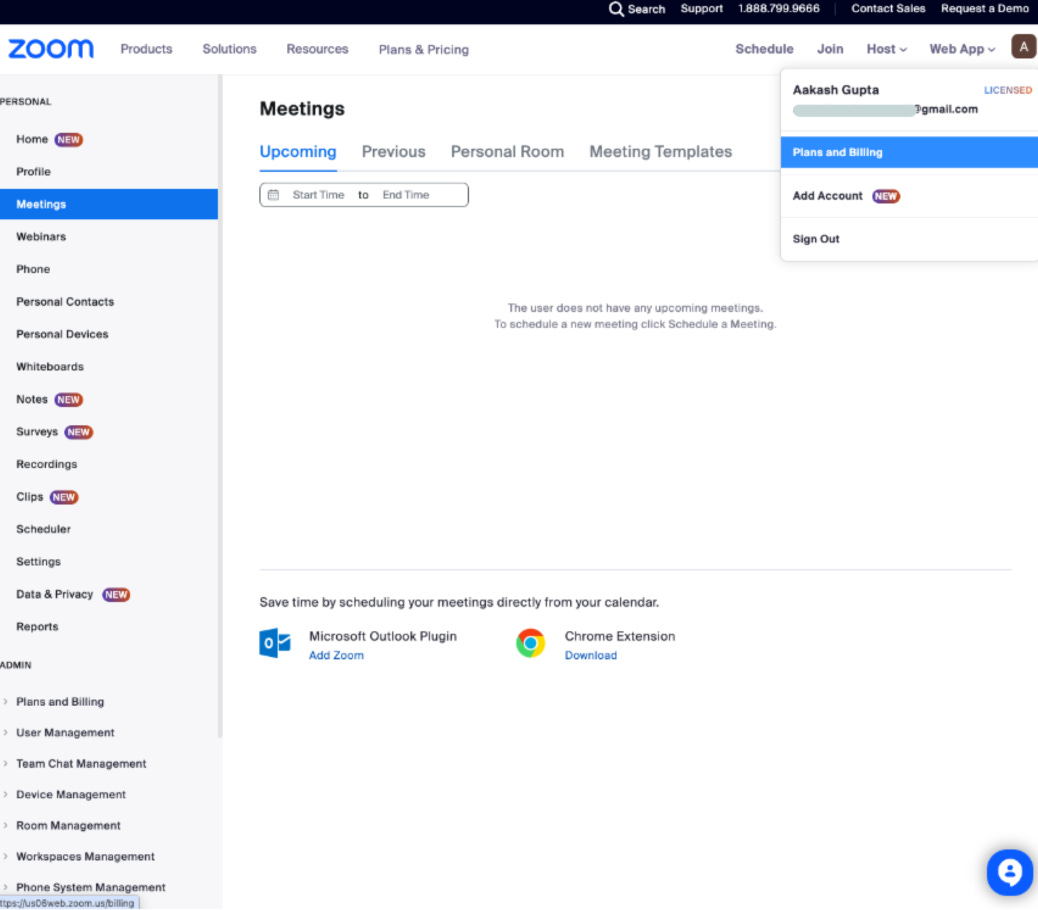
Task: Open the chat support bubble icon
Action: pos(1010,872)
